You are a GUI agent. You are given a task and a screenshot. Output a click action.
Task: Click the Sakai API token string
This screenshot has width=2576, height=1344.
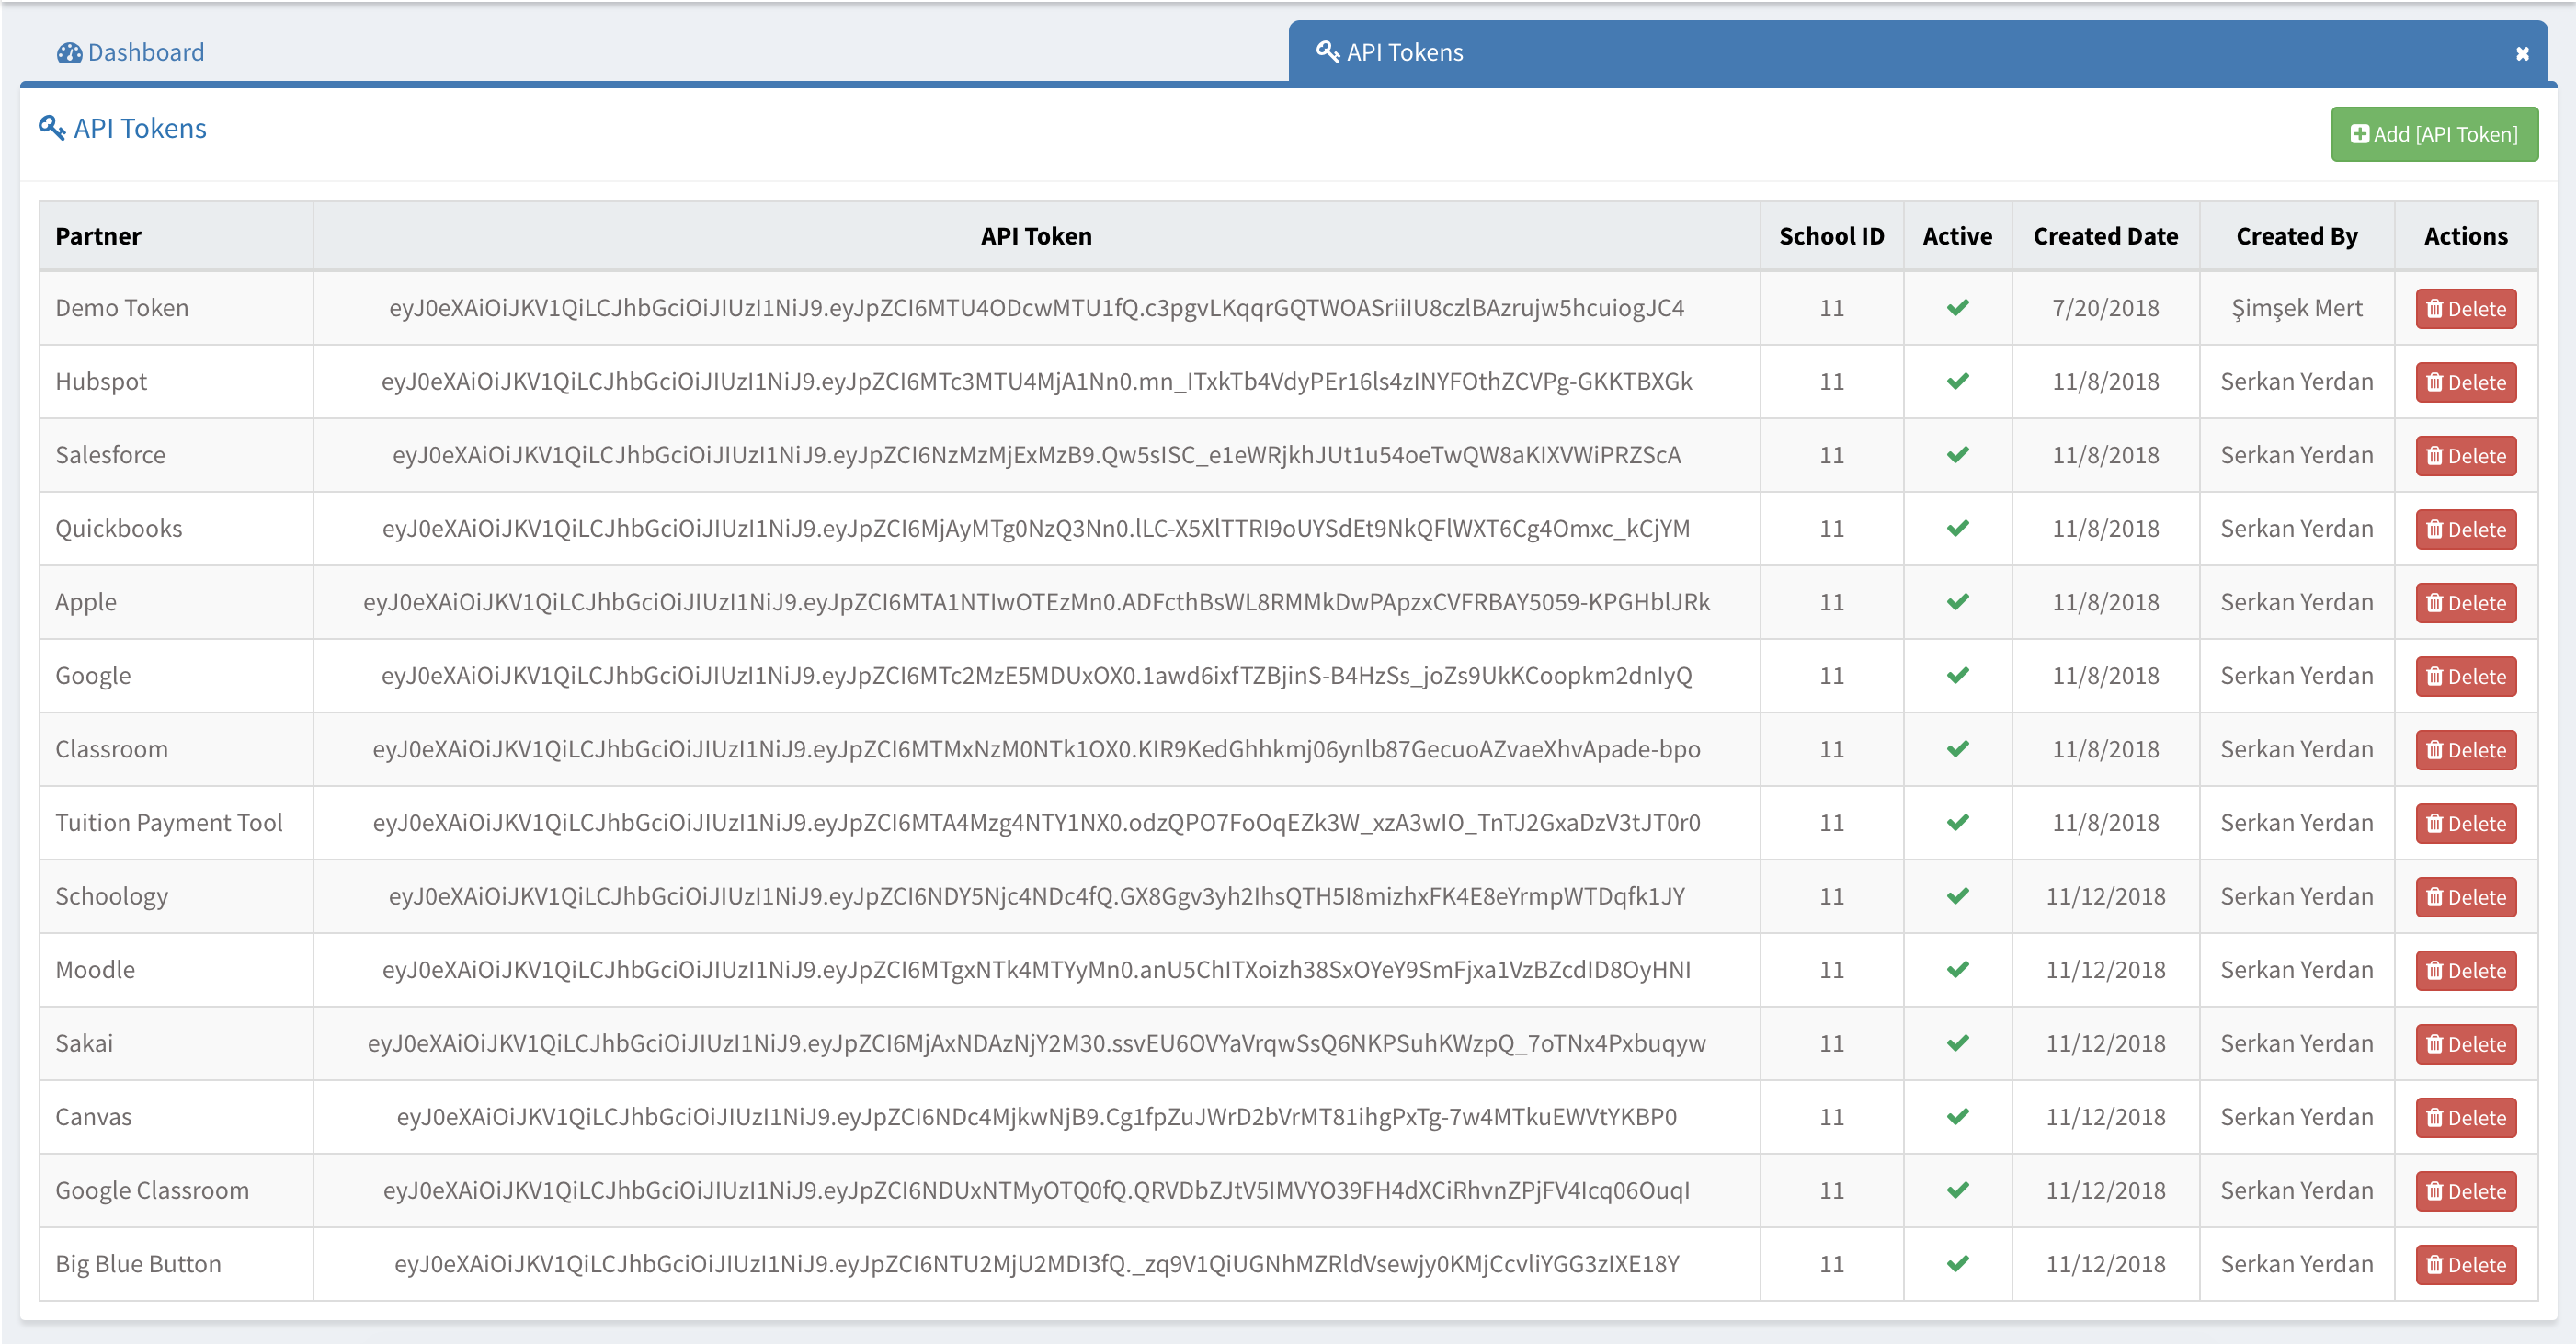(x=1036, y=1043)
